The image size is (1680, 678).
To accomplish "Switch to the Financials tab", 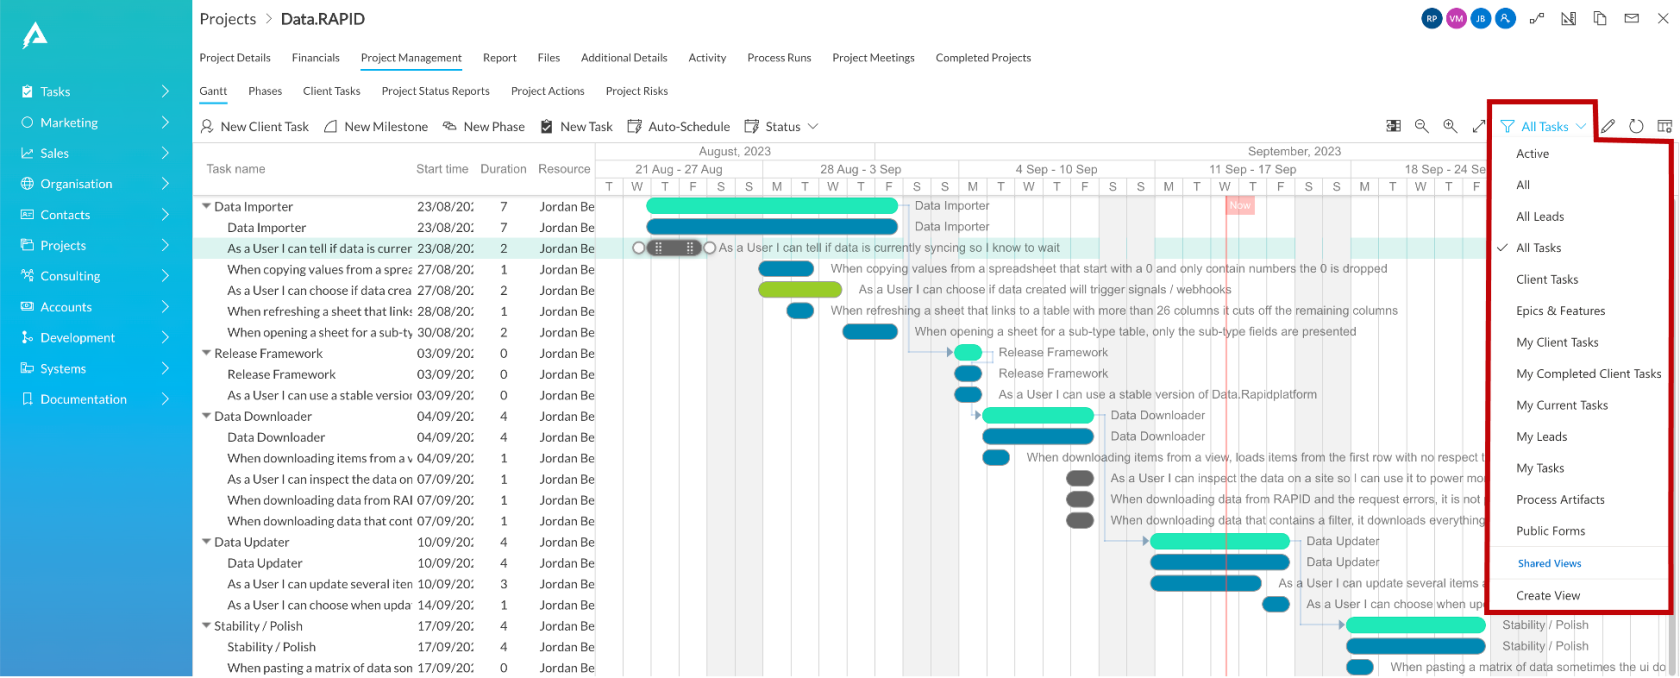I will pos(316,58).
